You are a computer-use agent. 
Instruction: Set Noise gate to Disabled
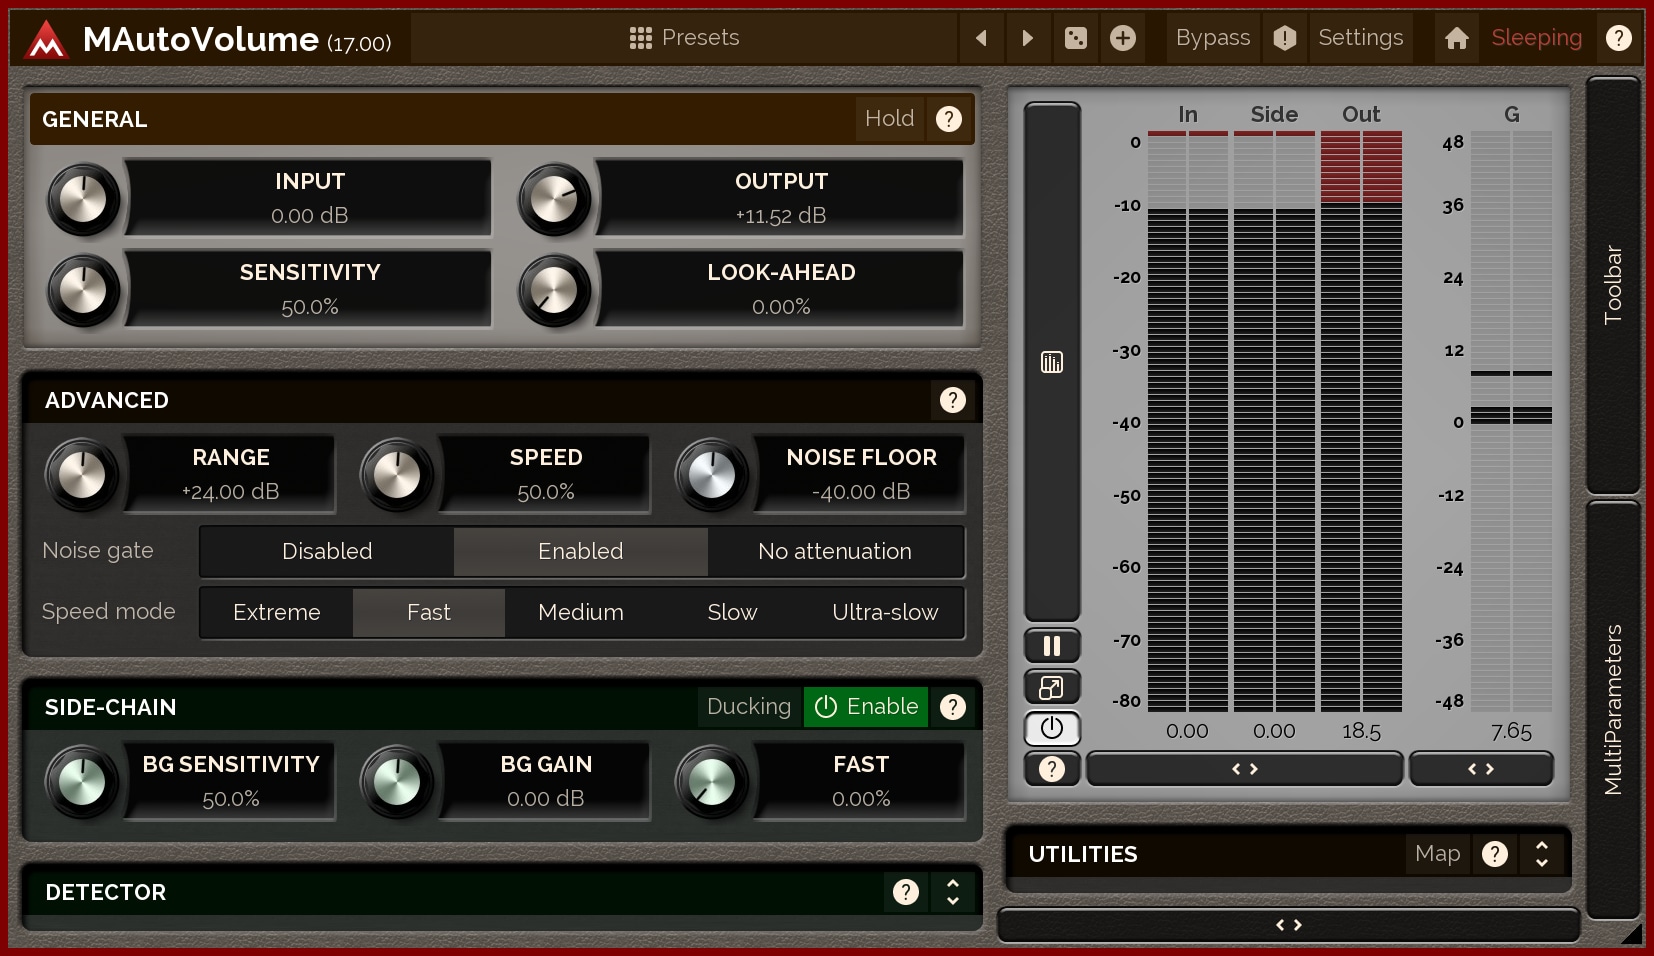(x=327, y=552)
